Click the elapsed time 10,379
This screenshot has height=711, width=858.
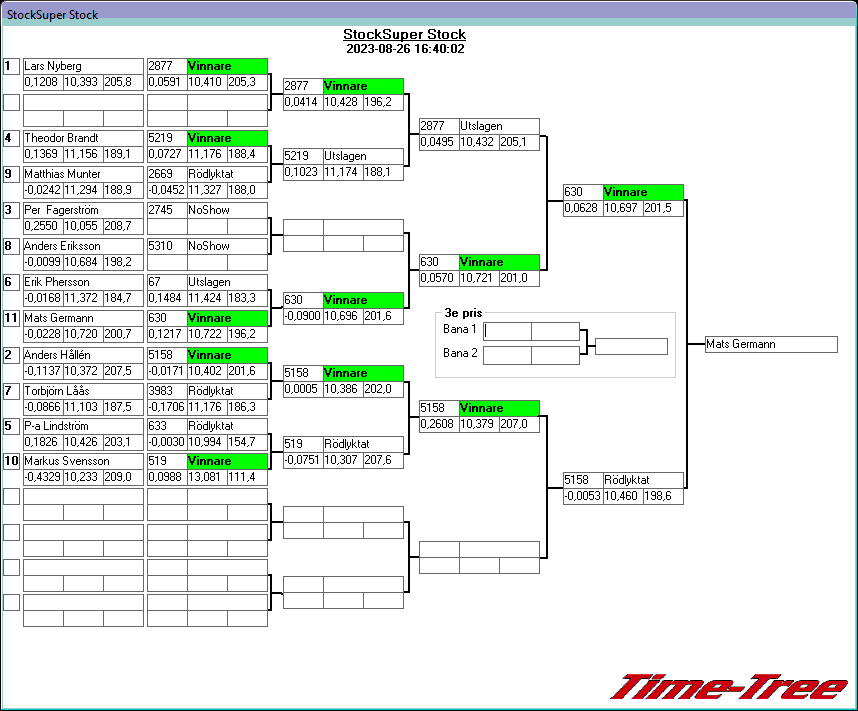point(479,424)
